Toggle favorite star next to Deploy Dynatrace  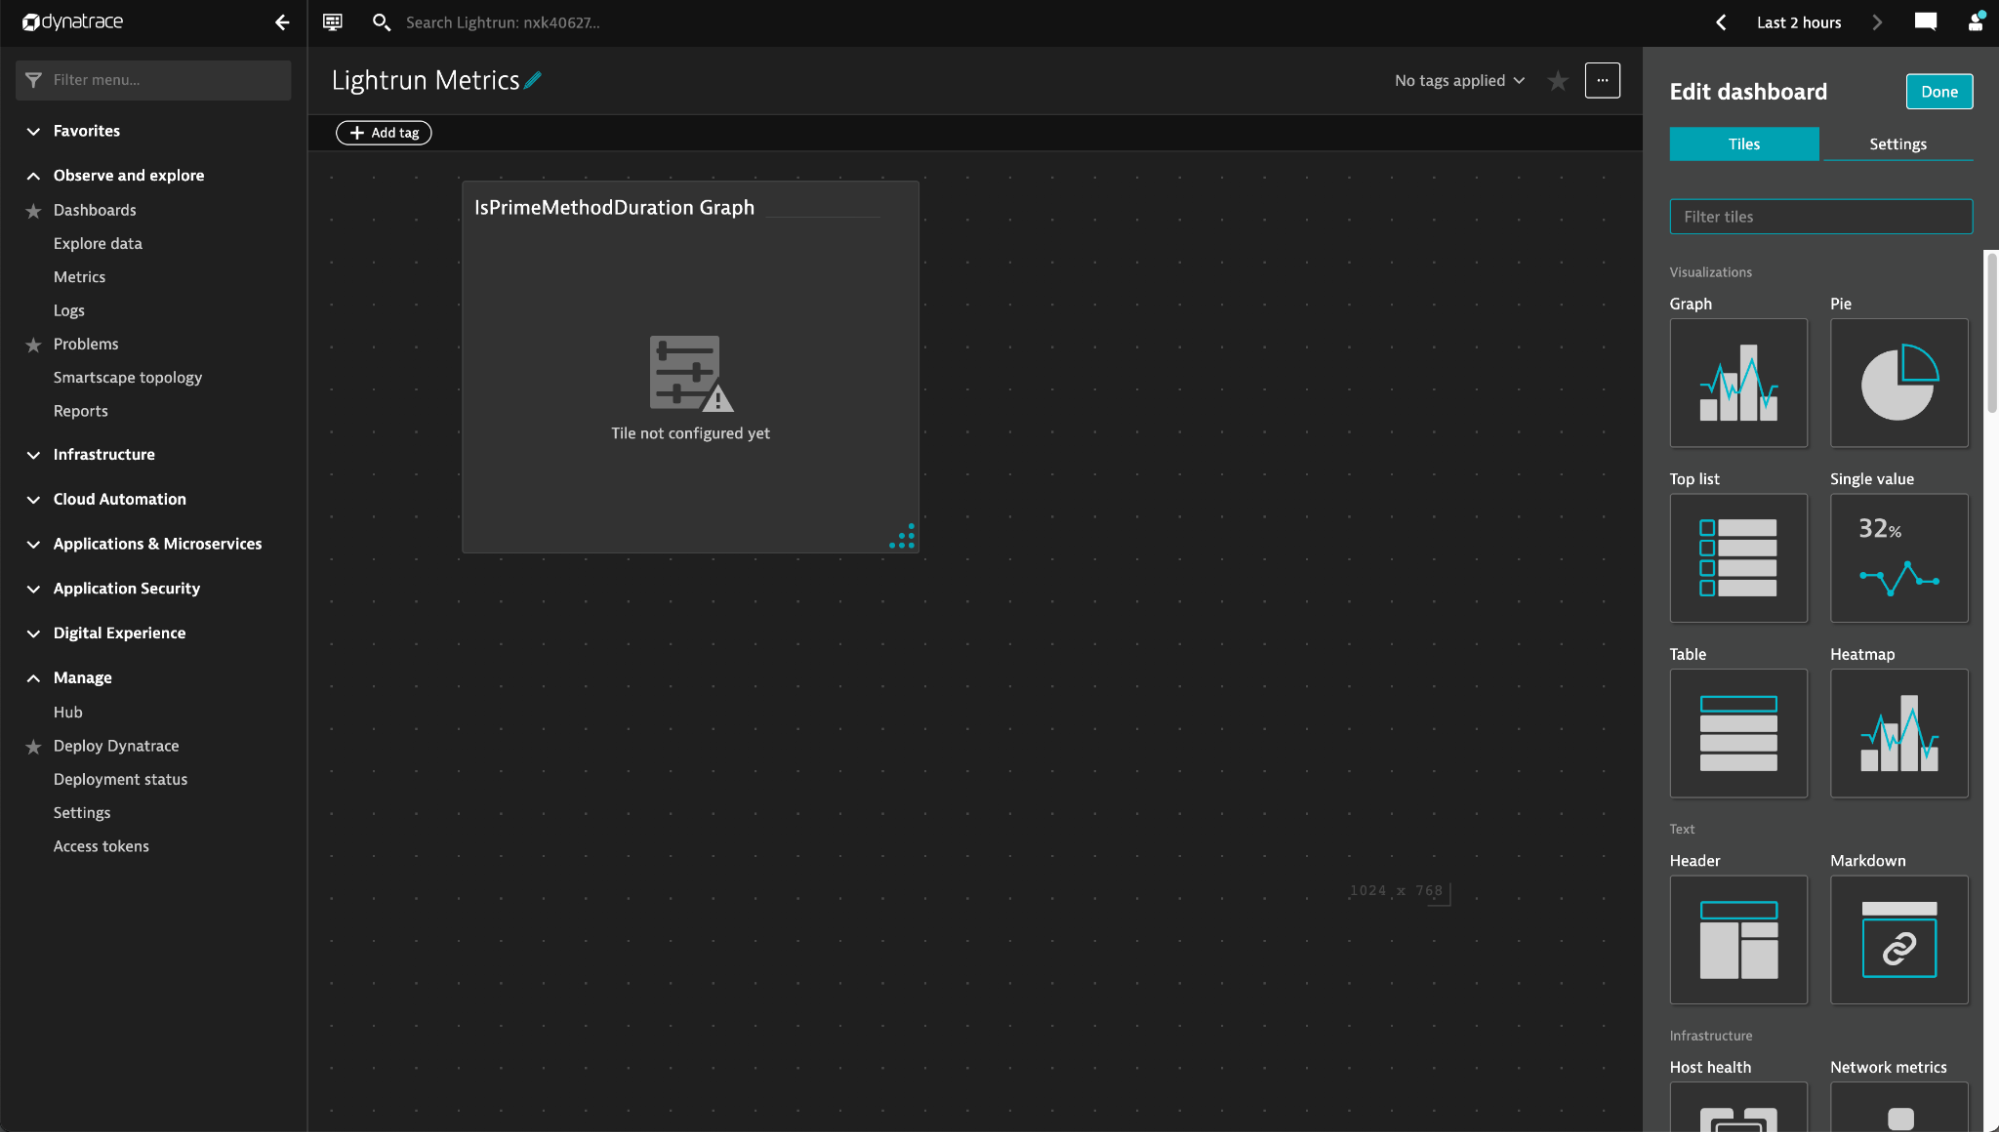(33, 747)
